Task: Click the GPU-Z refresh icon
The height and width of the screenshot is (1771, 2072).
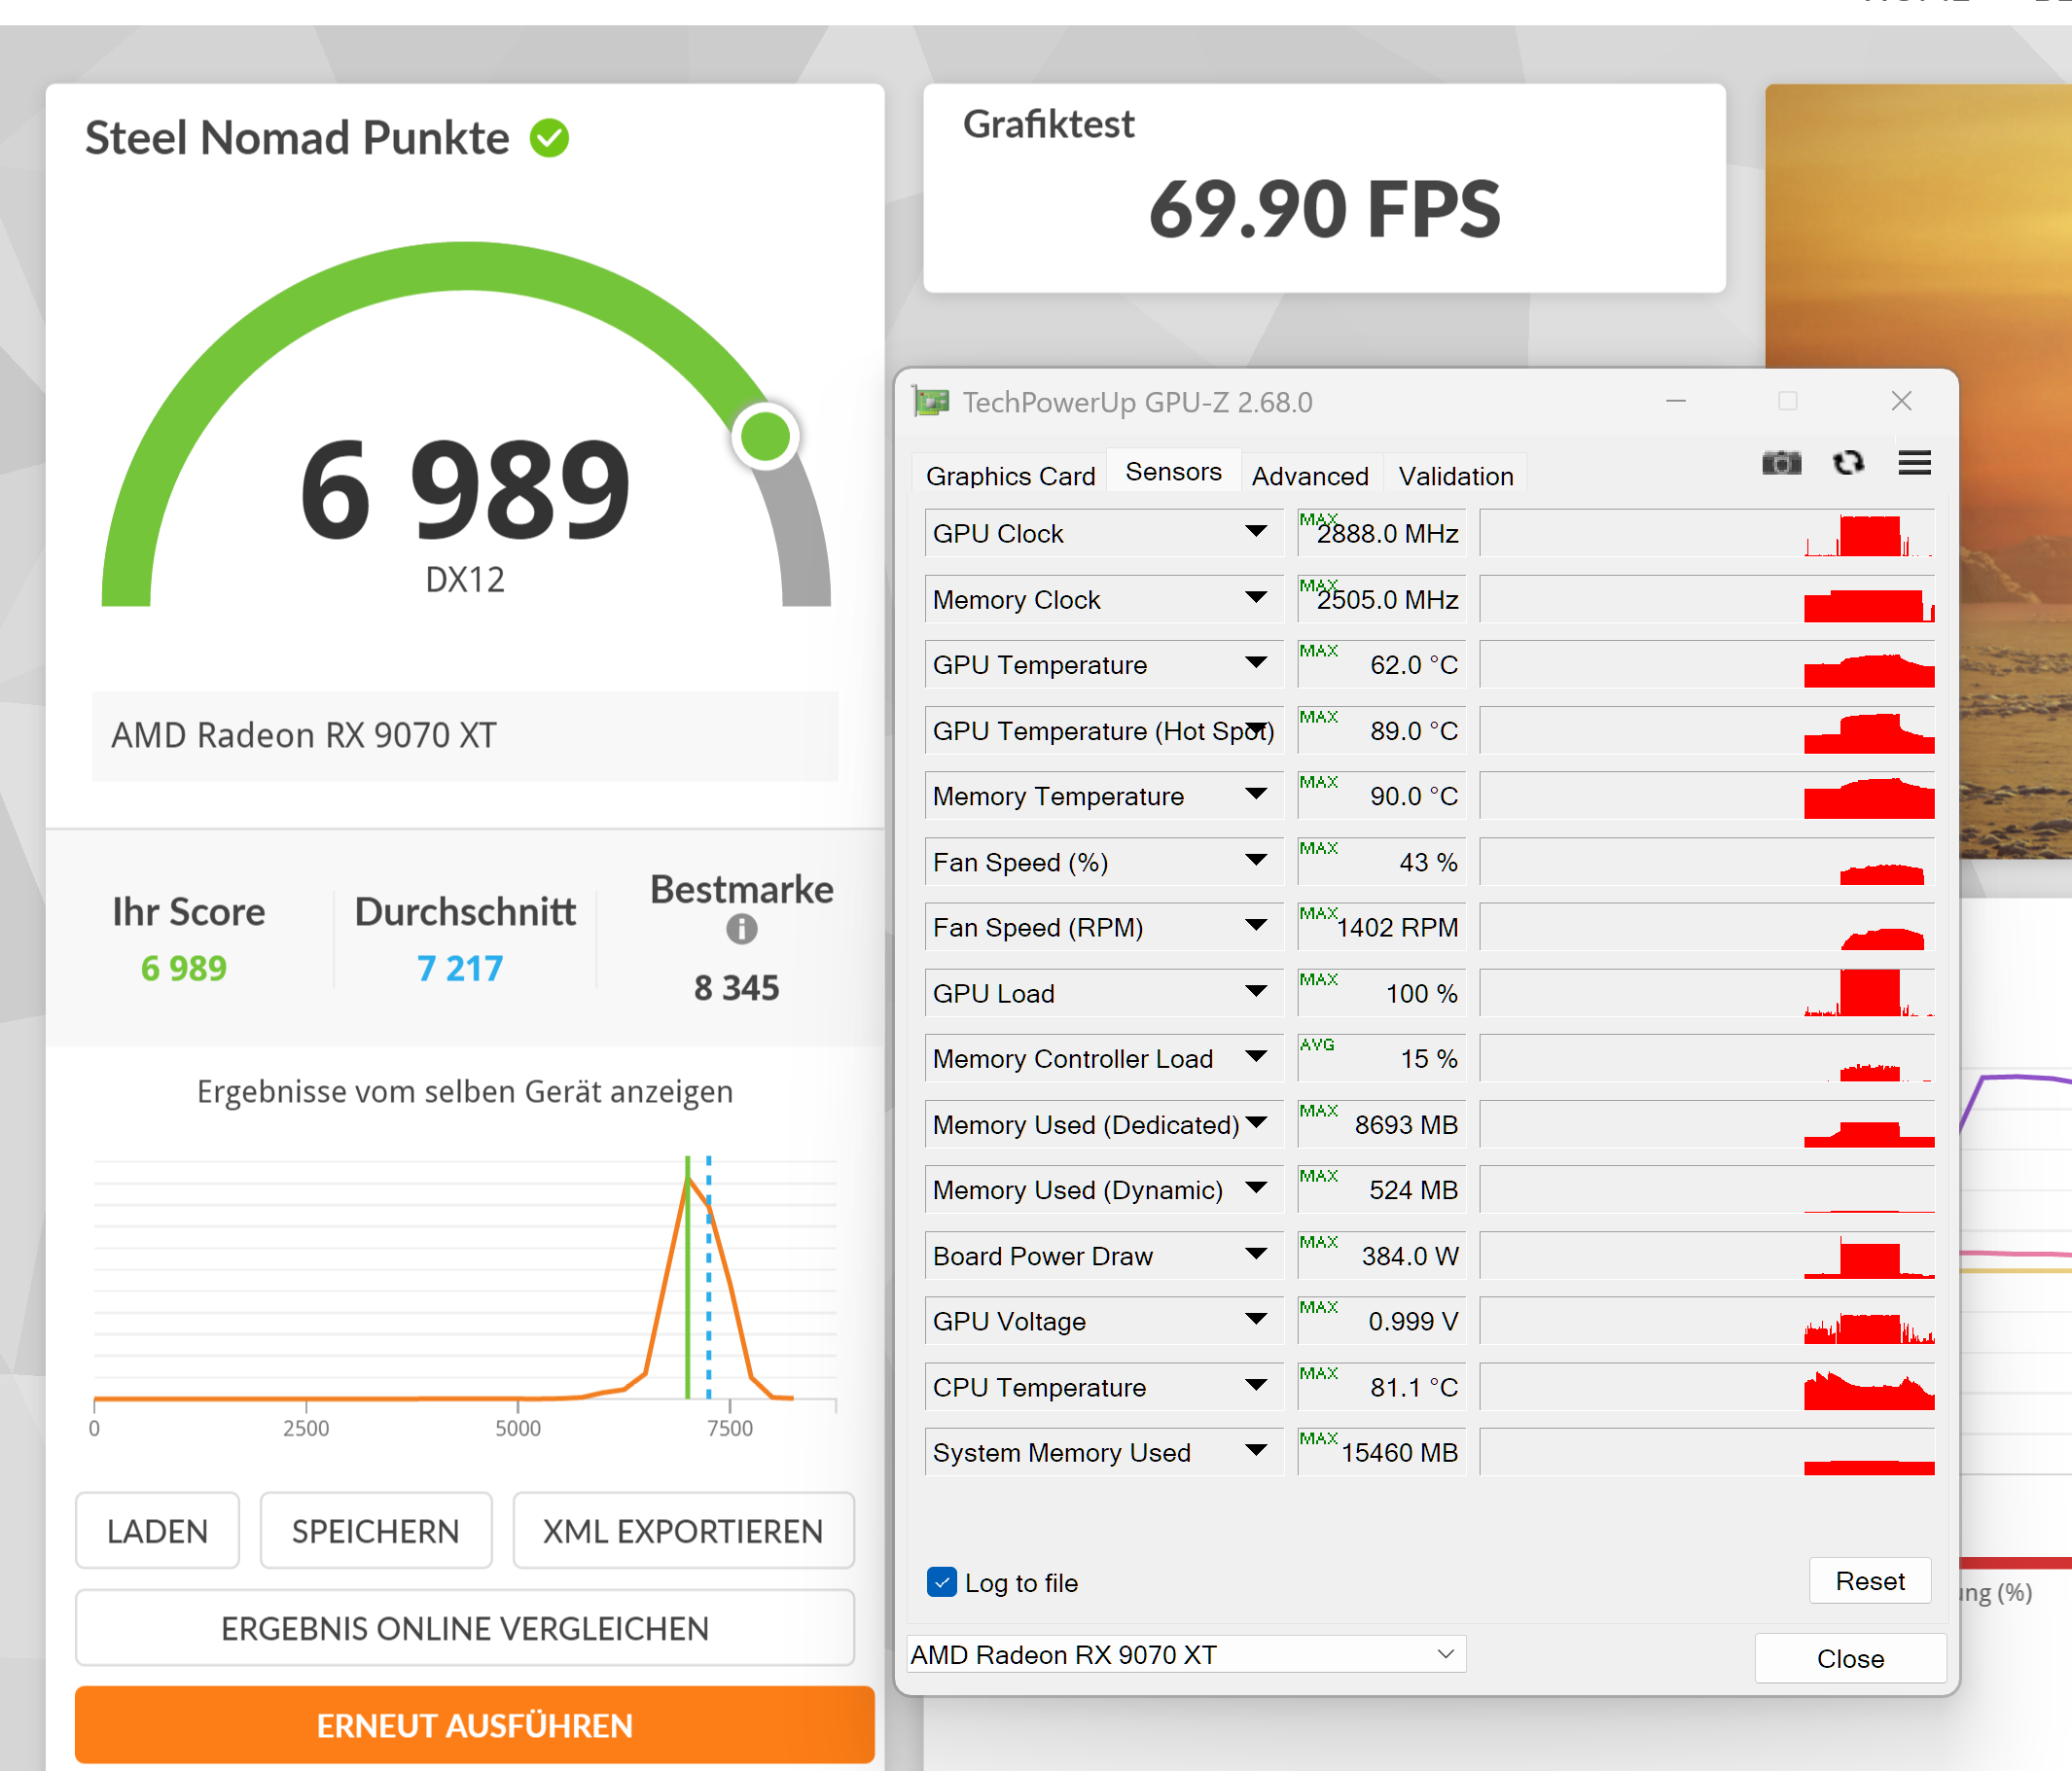Action: point(1847,463)
